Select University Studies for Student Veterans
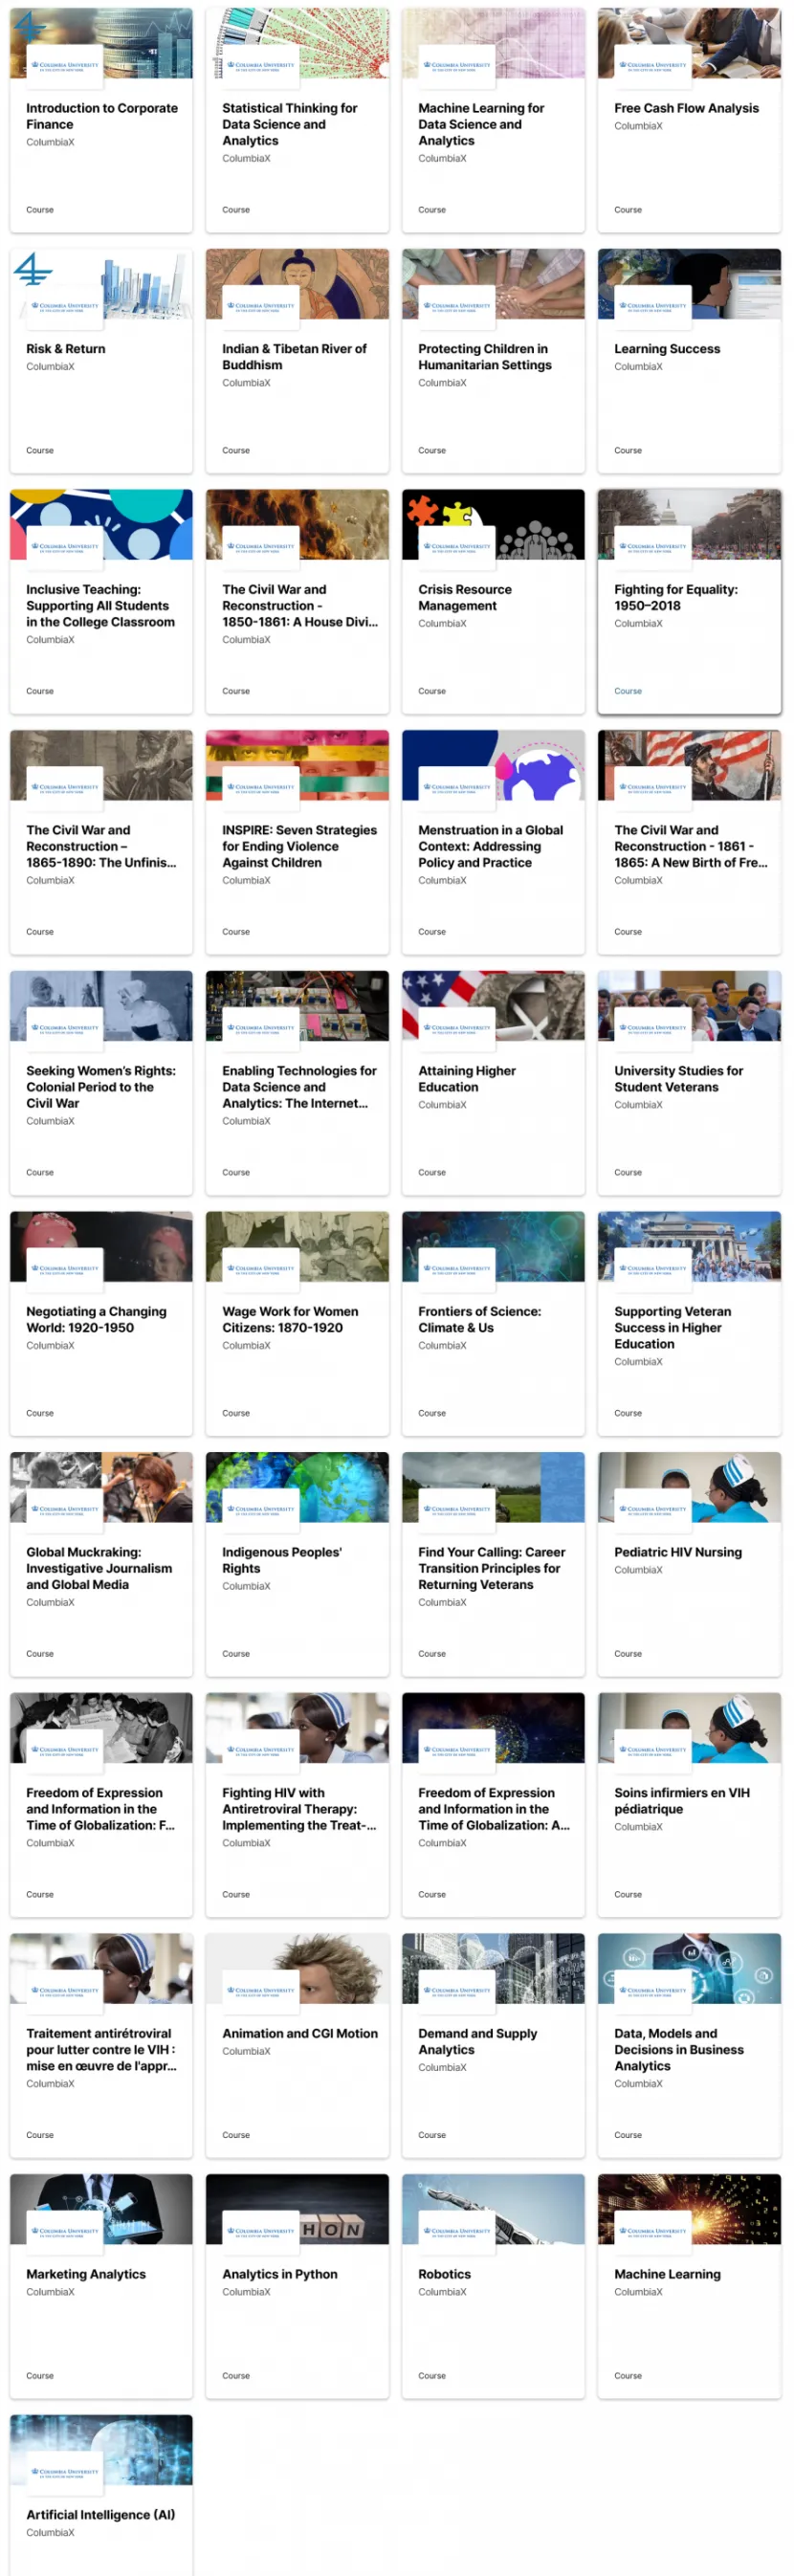Viewport: 794px width, 2576px height. tap(689, 1083)
